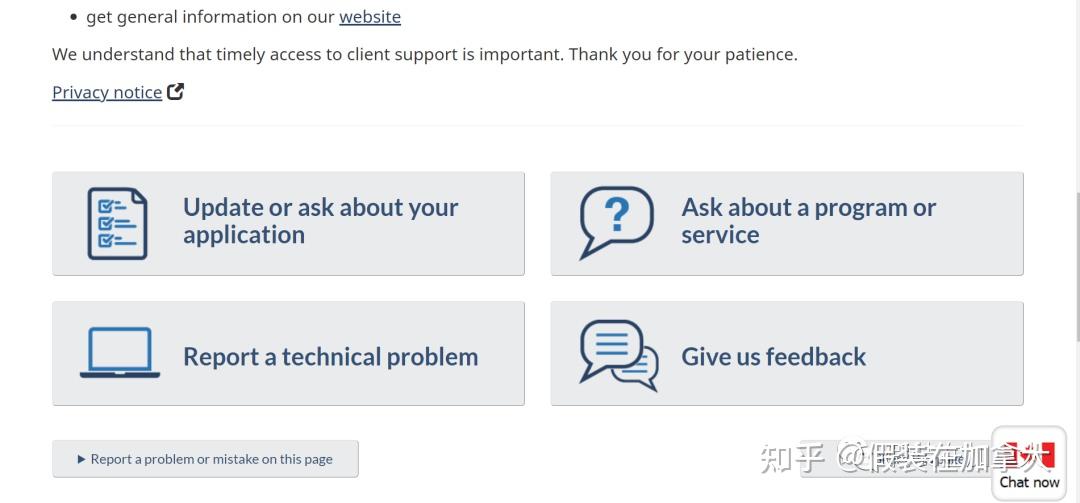Choose Give us feedback

(773, 356)
